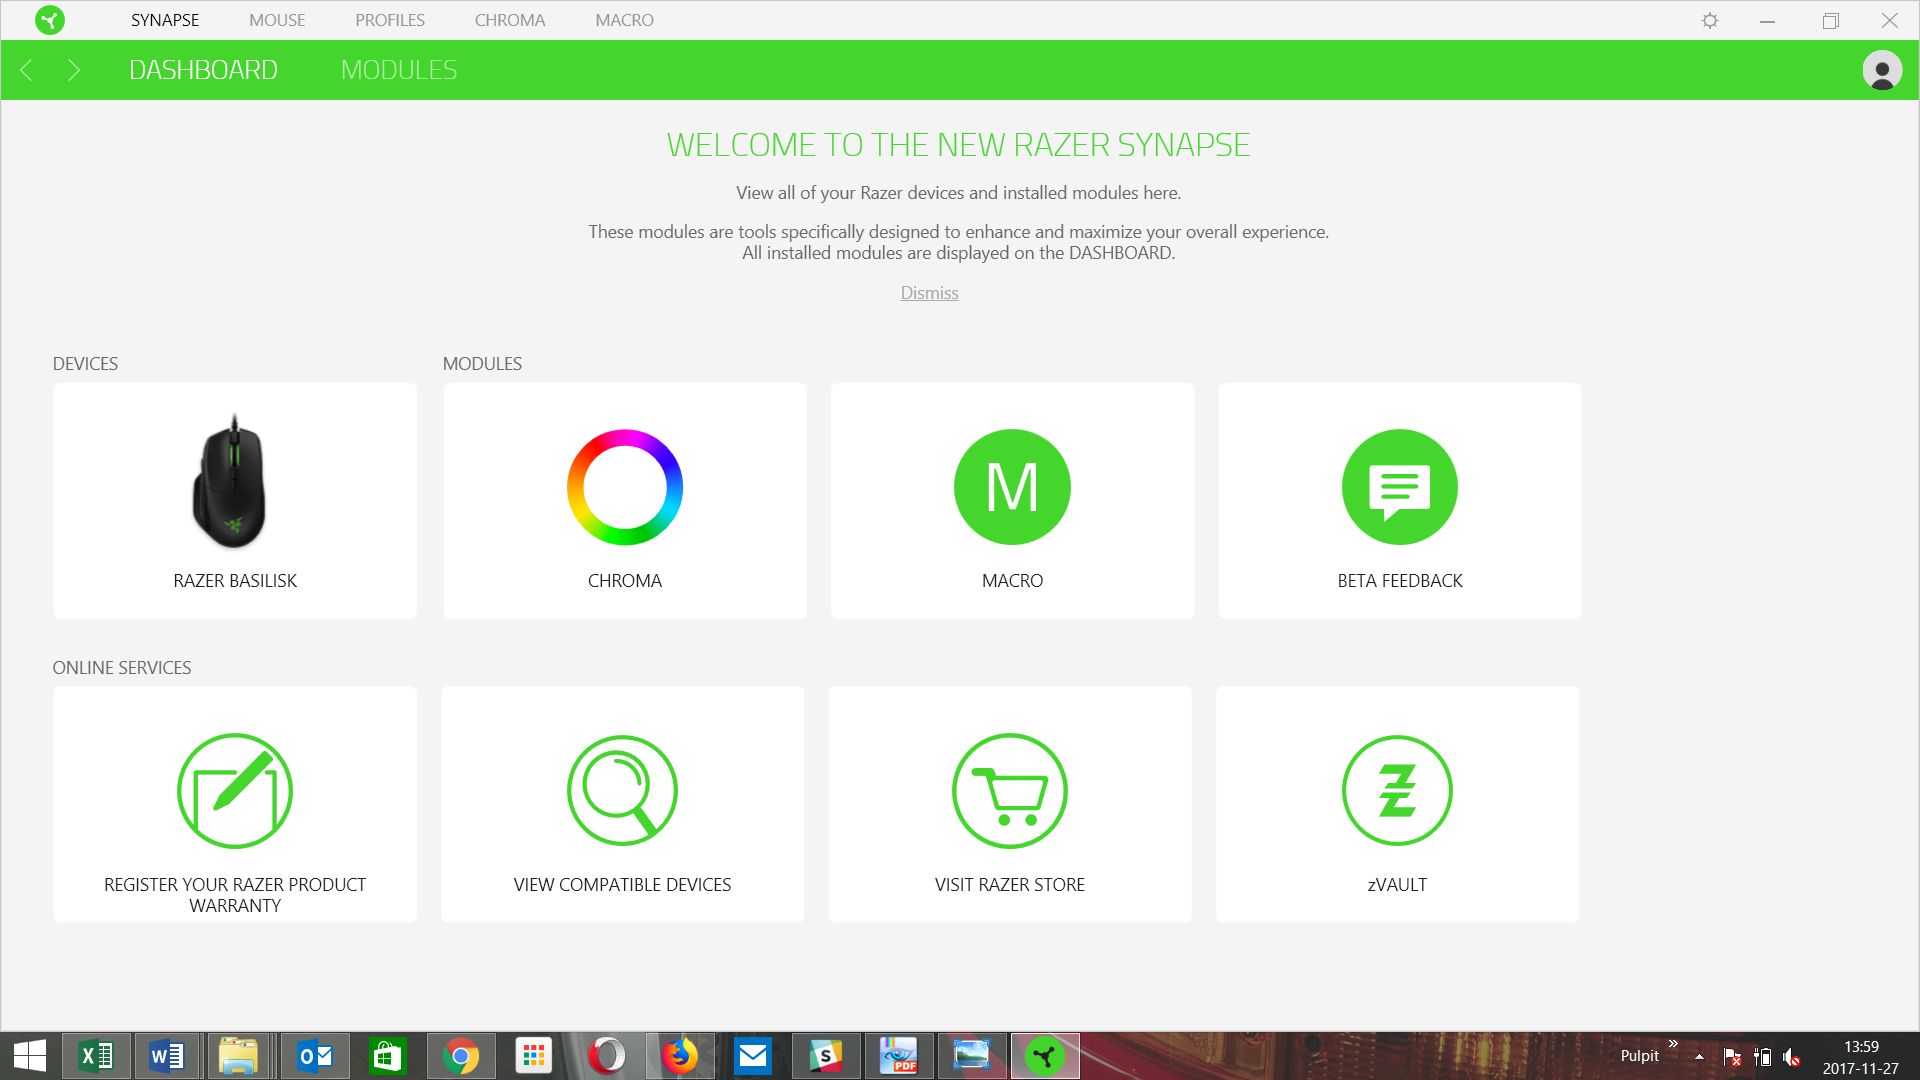Viewport: 1920px width, 1080px height.
Task: Switch to the DASHBOARD tab
Action: pyautogui.click(x=203, y=70)
